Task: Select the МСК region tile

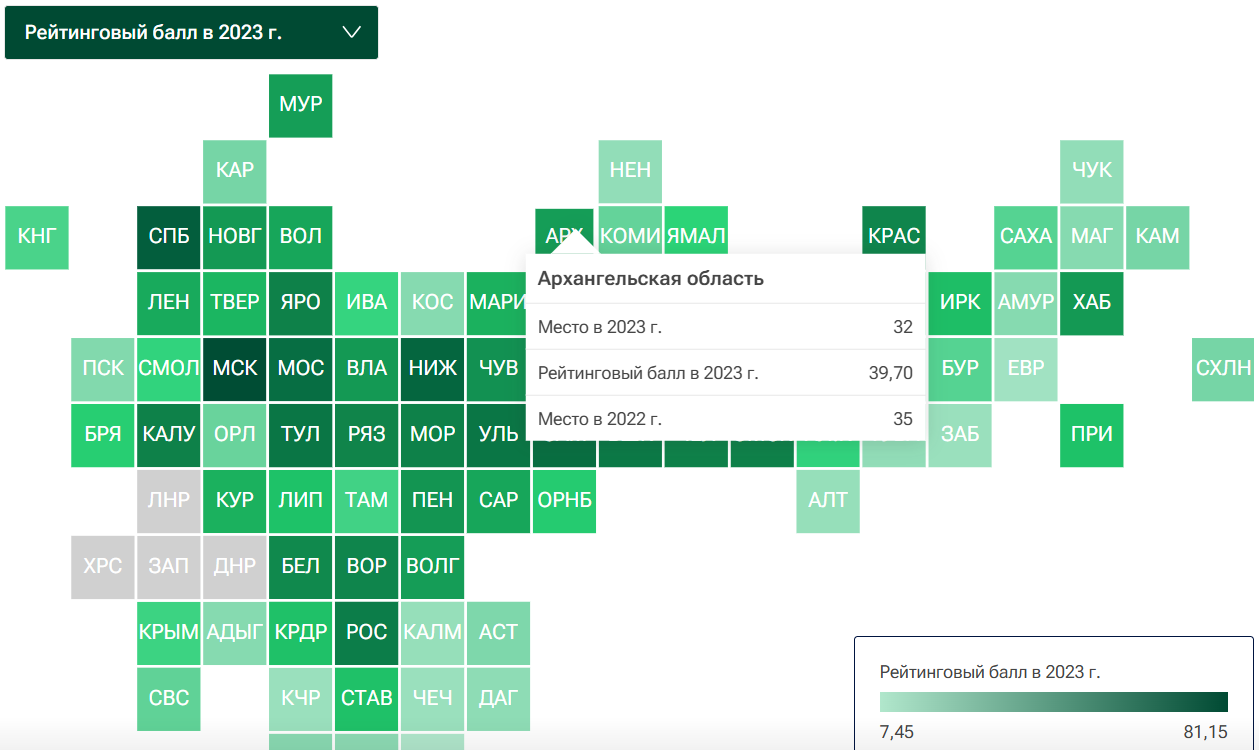Action: 235,368
